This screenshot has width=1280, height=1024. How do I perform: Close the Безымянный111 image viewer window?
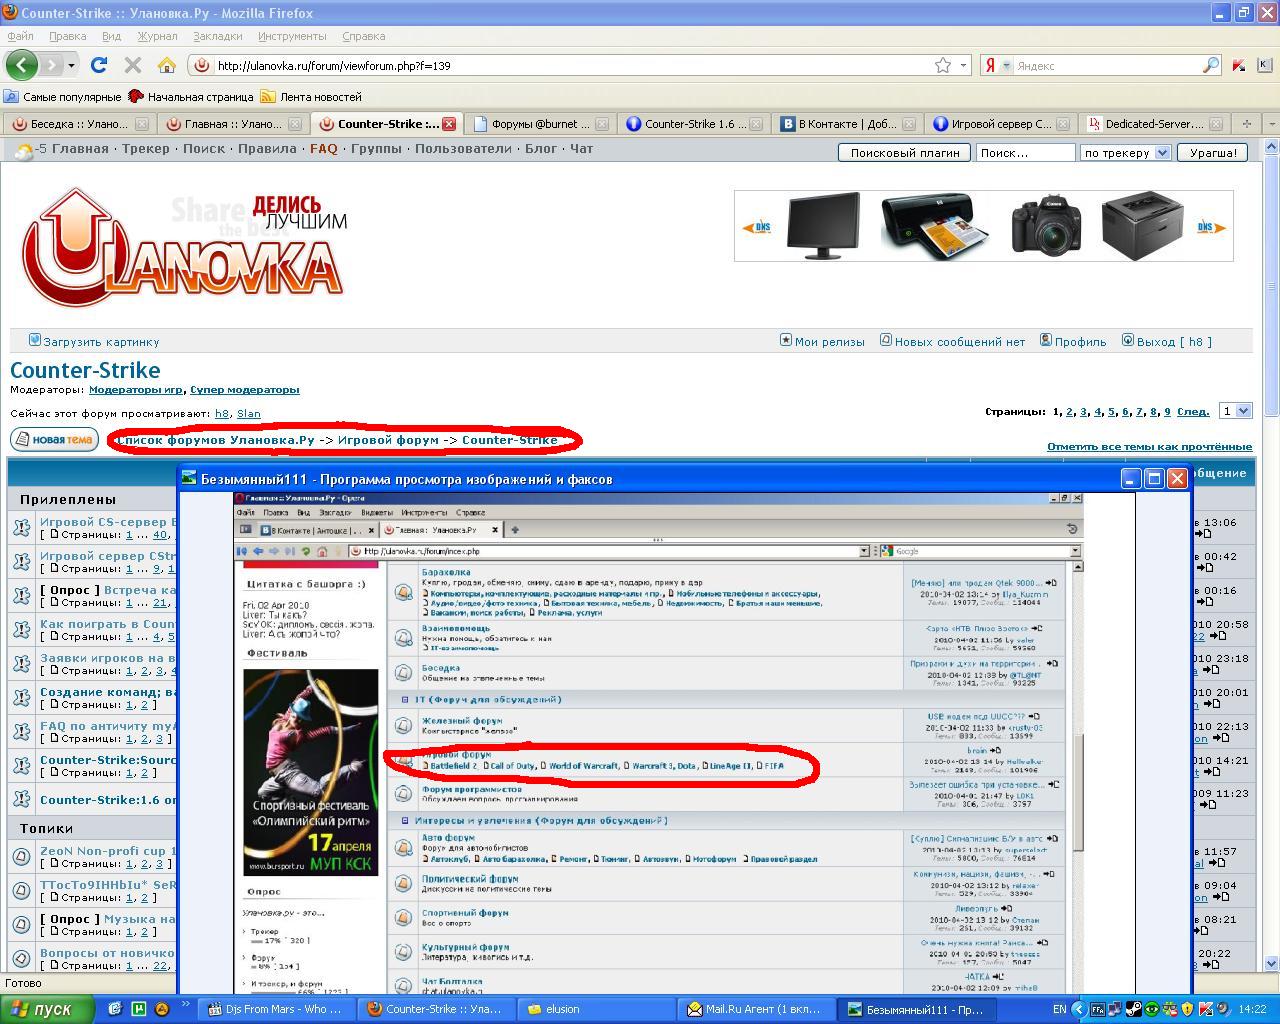tap(1177, 479)
